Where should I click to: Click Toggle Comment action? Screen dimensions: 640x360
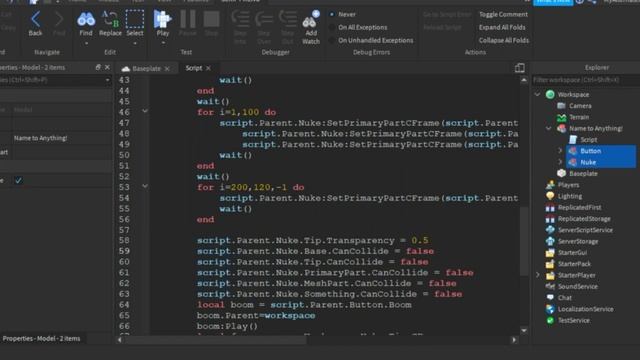tap(503, 14)
